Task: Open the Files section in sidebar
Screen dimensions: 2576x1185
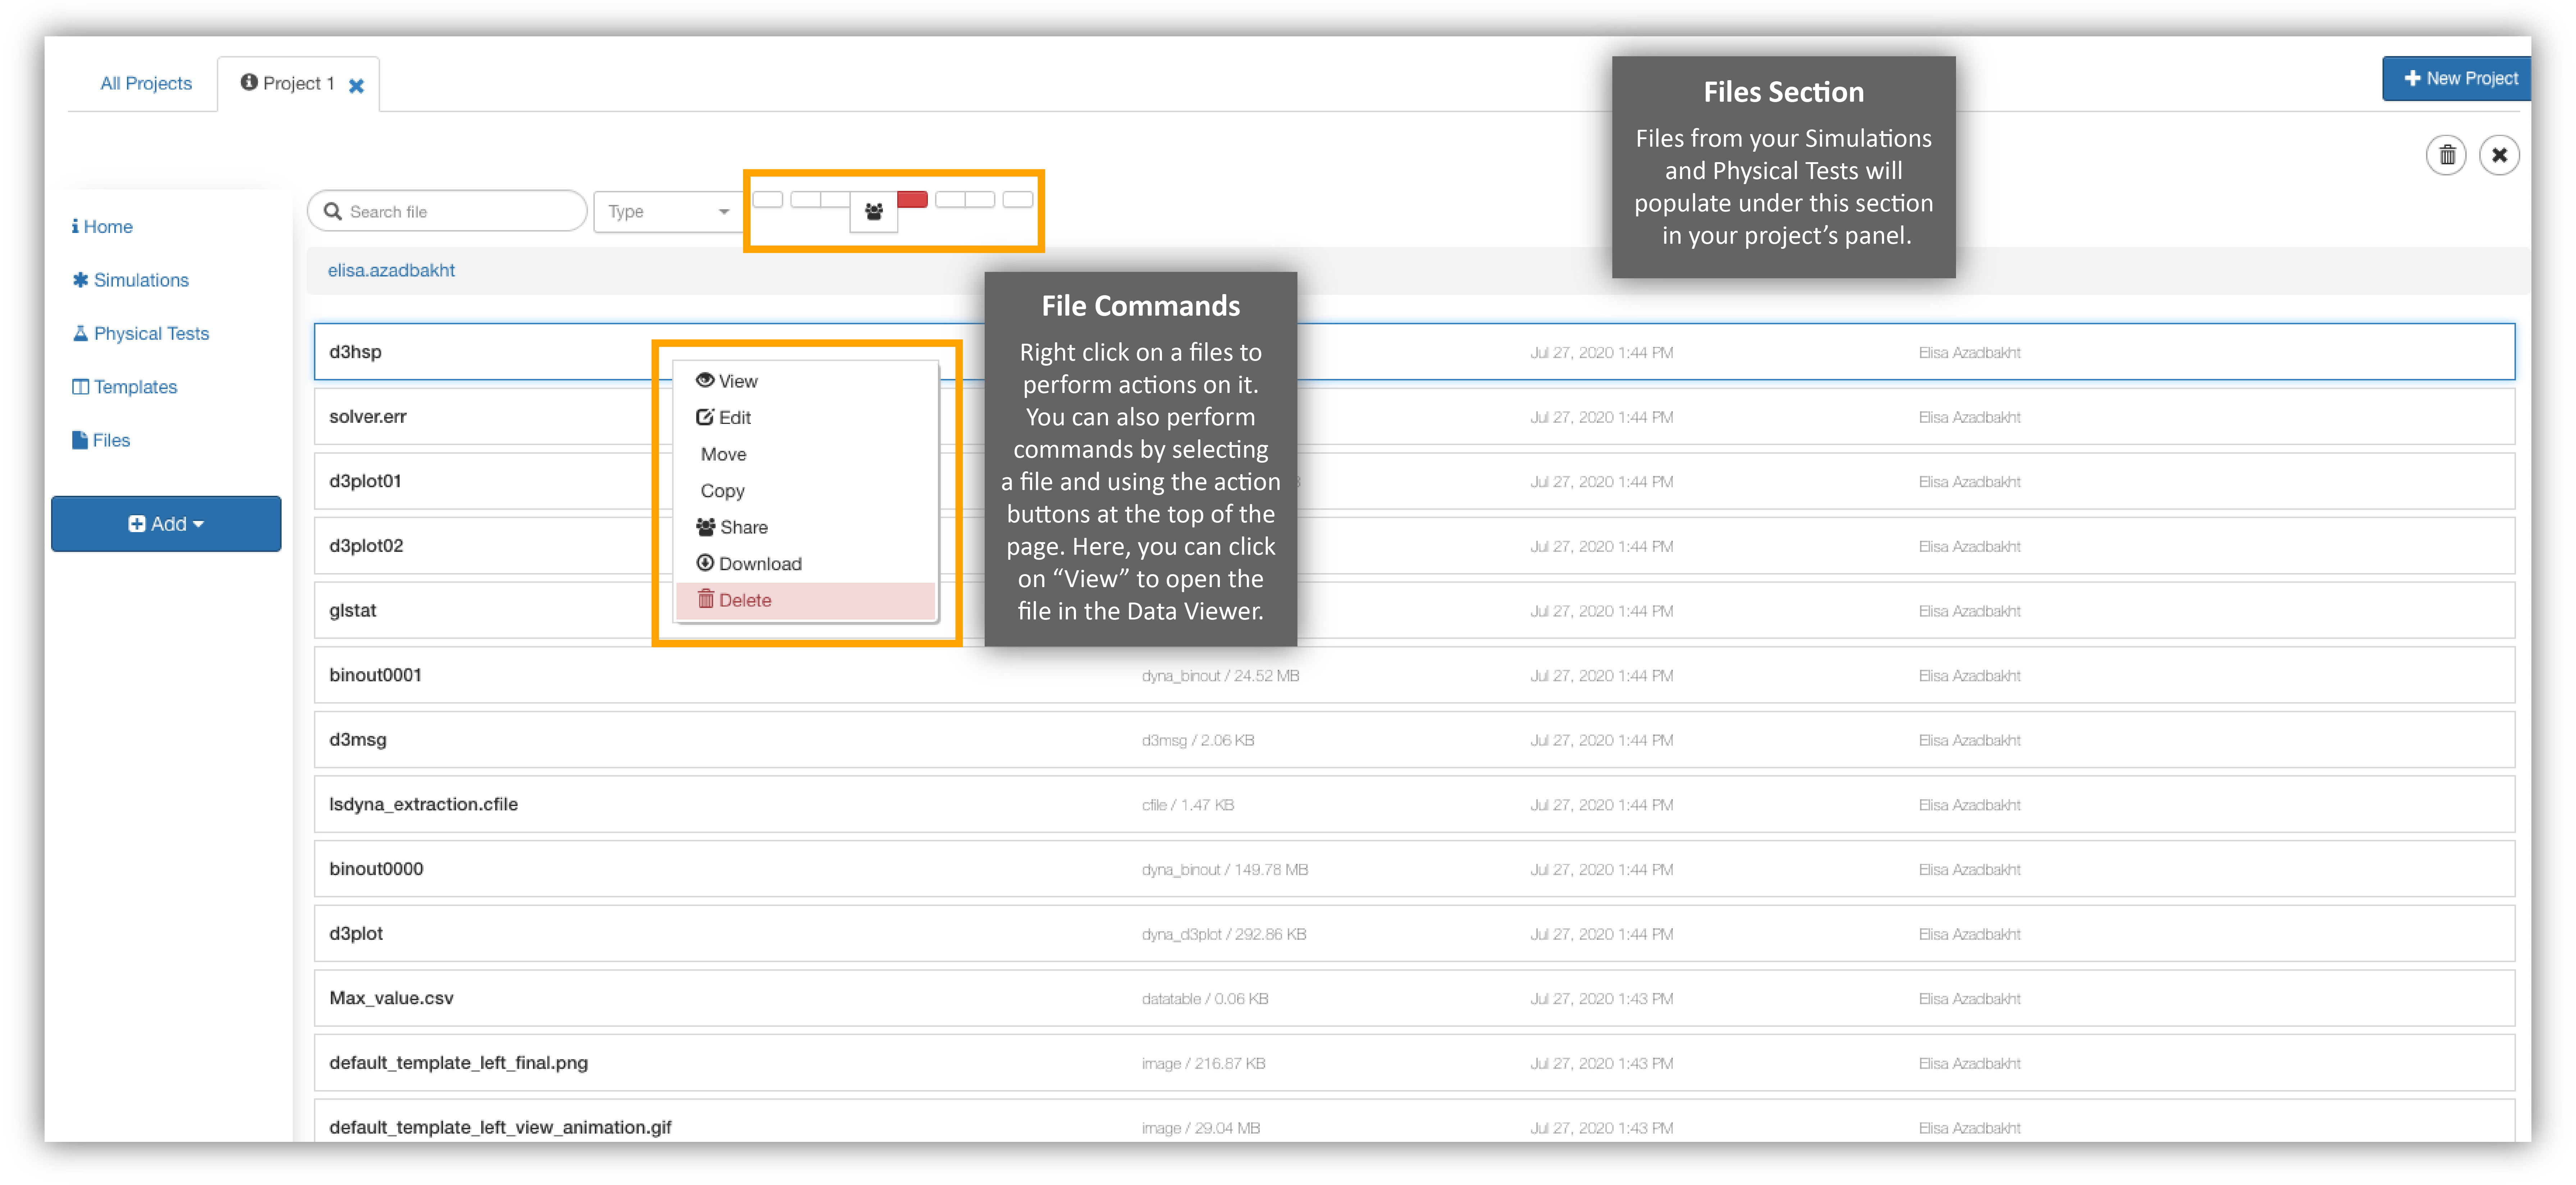Action: pos(101,440)
